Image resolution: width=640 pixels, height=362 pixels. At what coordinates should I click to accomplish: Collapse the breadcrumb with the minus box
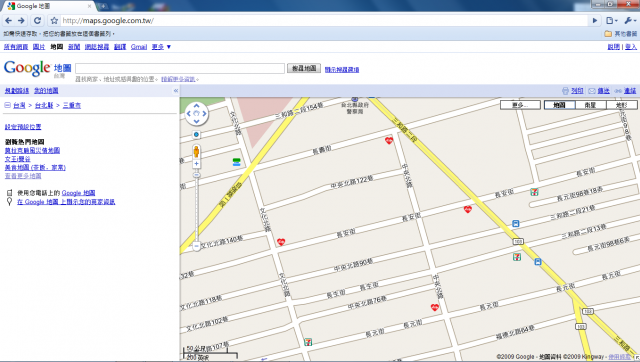(7, 105)
